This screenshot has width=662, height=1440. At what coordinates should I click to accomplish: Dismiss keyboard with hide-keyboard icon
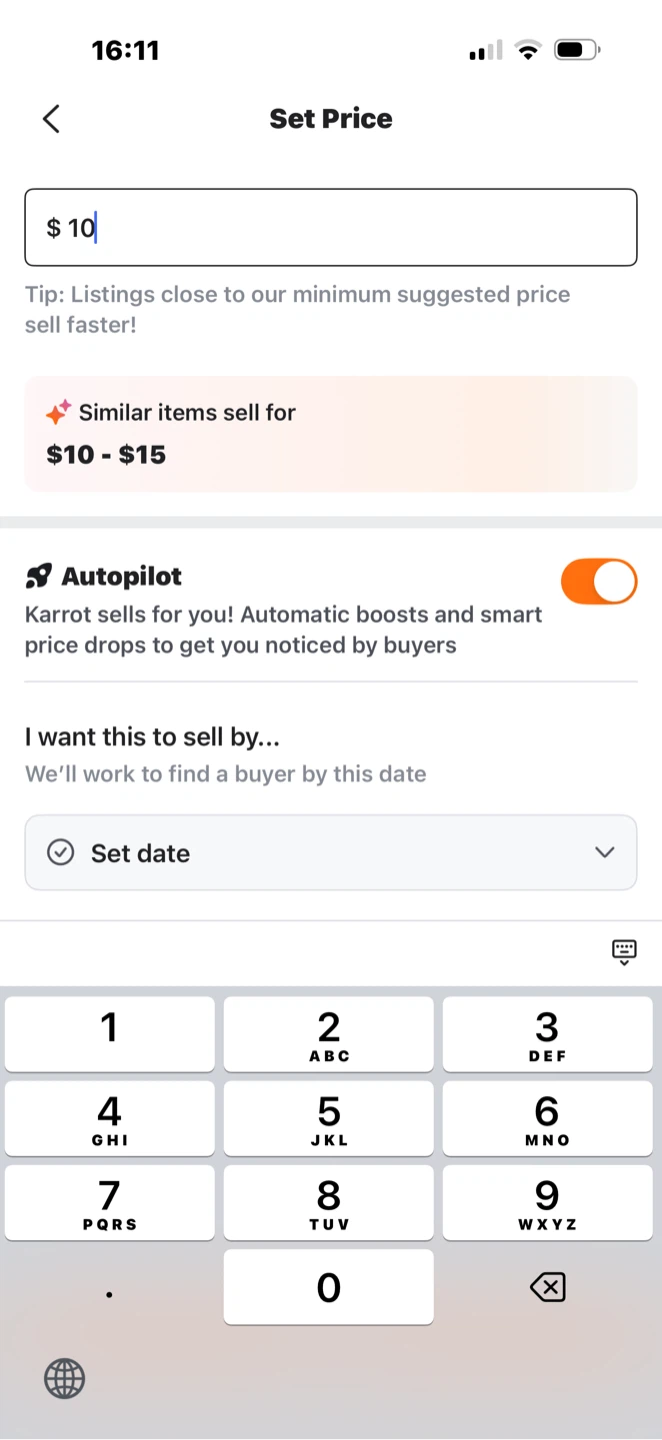click(624, 952)
